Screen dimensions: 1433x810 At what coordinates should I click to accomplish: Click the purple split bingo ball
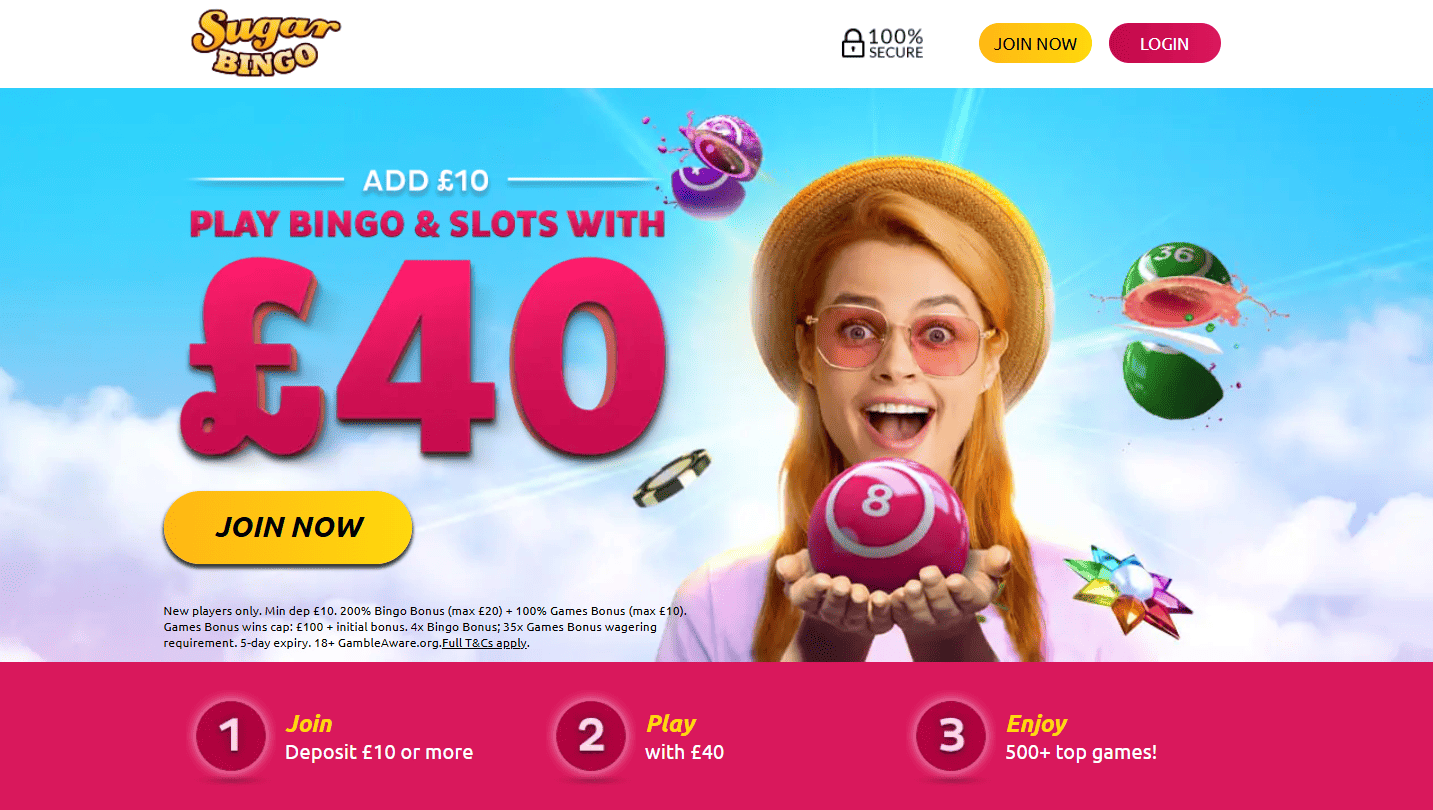pyautogui.click(x=713, y=165)
